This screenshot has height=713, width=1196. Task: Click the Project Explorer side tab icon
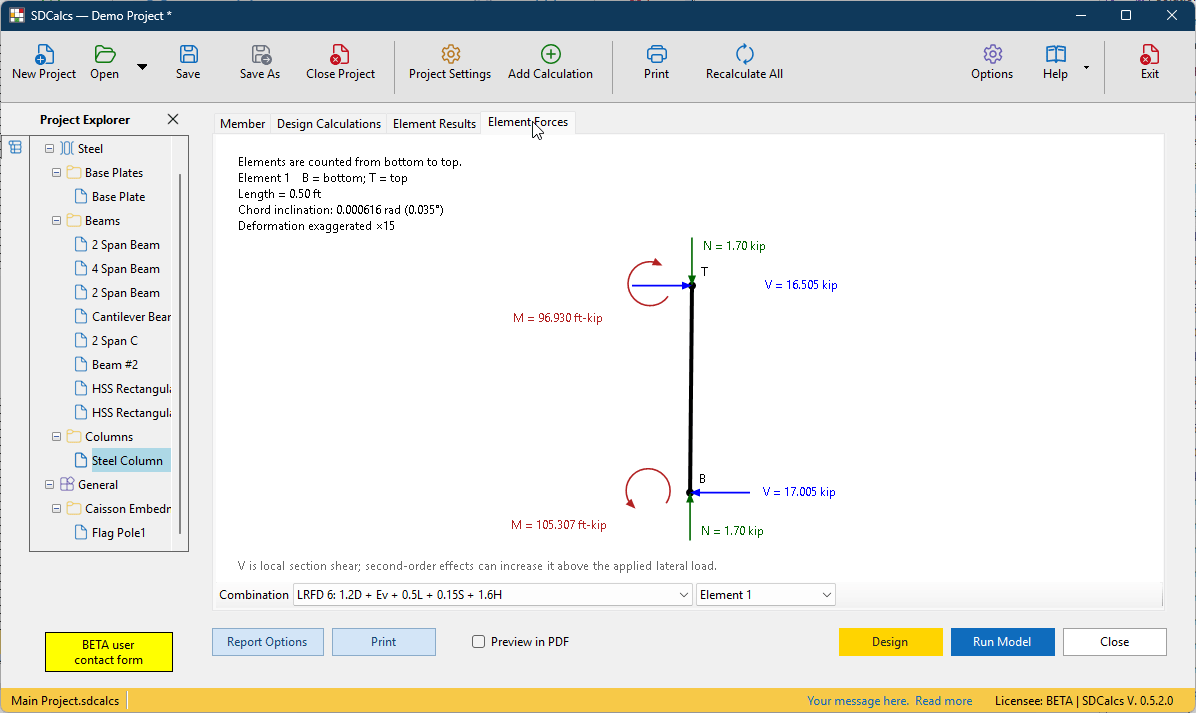pyautogui.click(x=15, y=147)
